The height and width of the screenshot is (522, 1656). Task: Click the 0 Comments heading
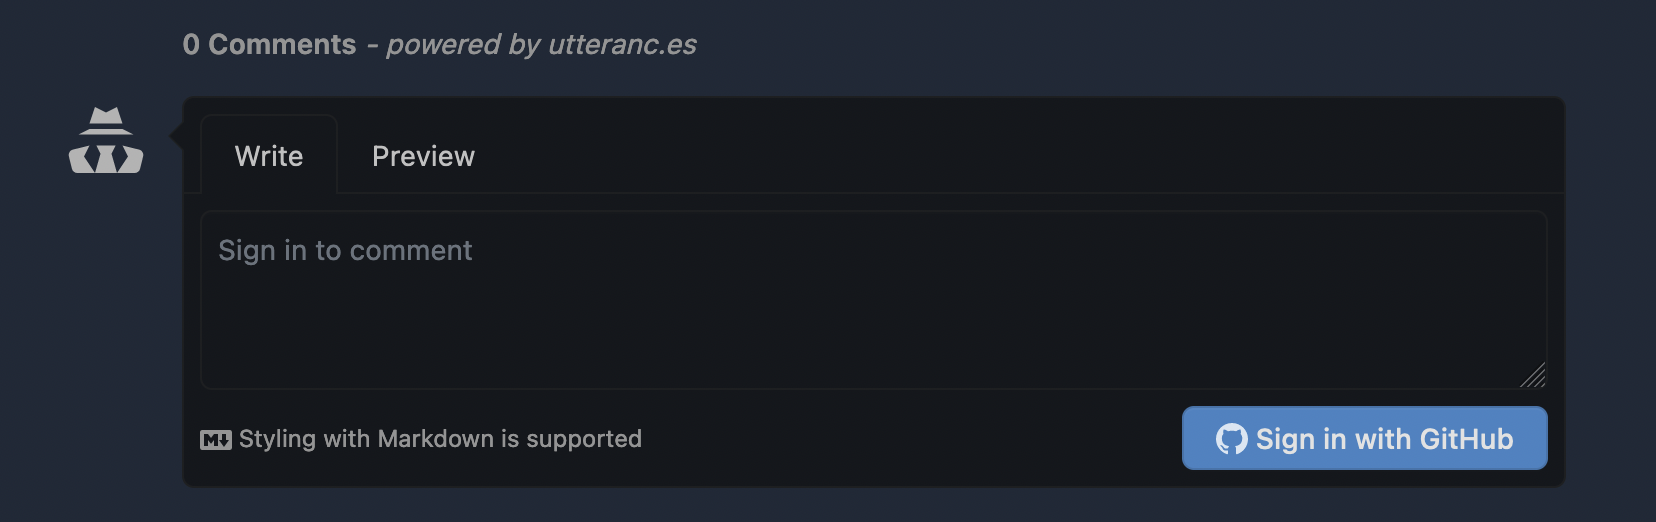click(269, 44)
